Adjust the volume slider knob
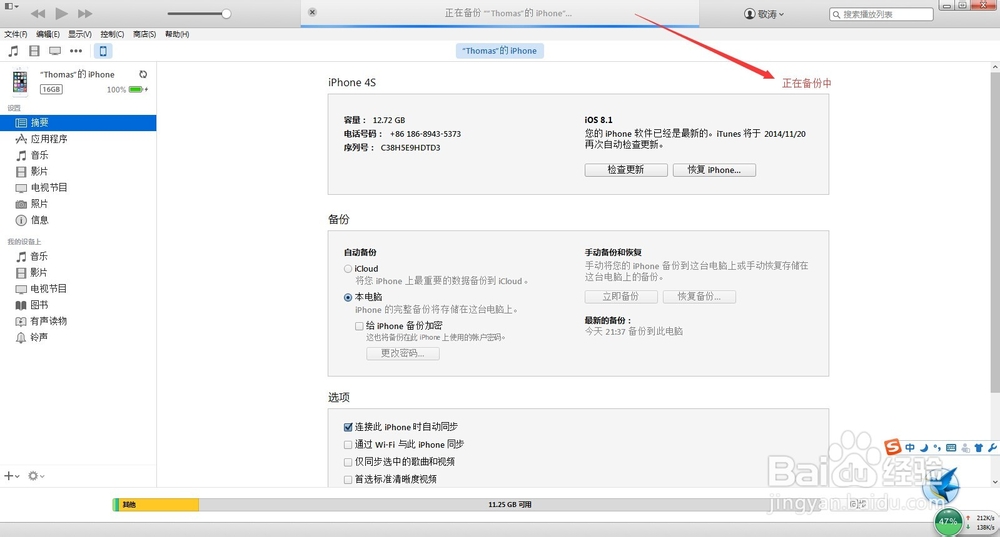1000x537 pixels. pos(226,13)
